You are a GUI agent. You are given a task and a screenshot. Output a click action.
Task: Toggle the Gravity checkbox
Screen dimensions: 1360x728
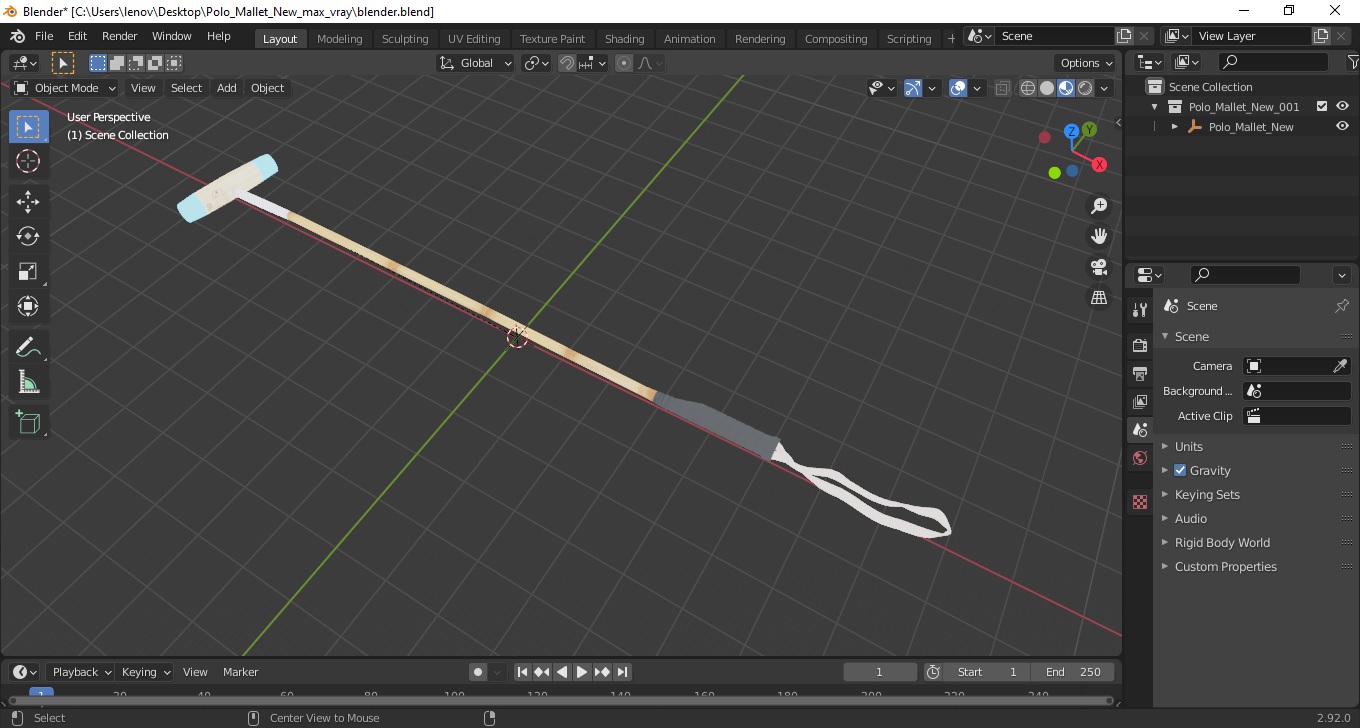pos(1180,470)
